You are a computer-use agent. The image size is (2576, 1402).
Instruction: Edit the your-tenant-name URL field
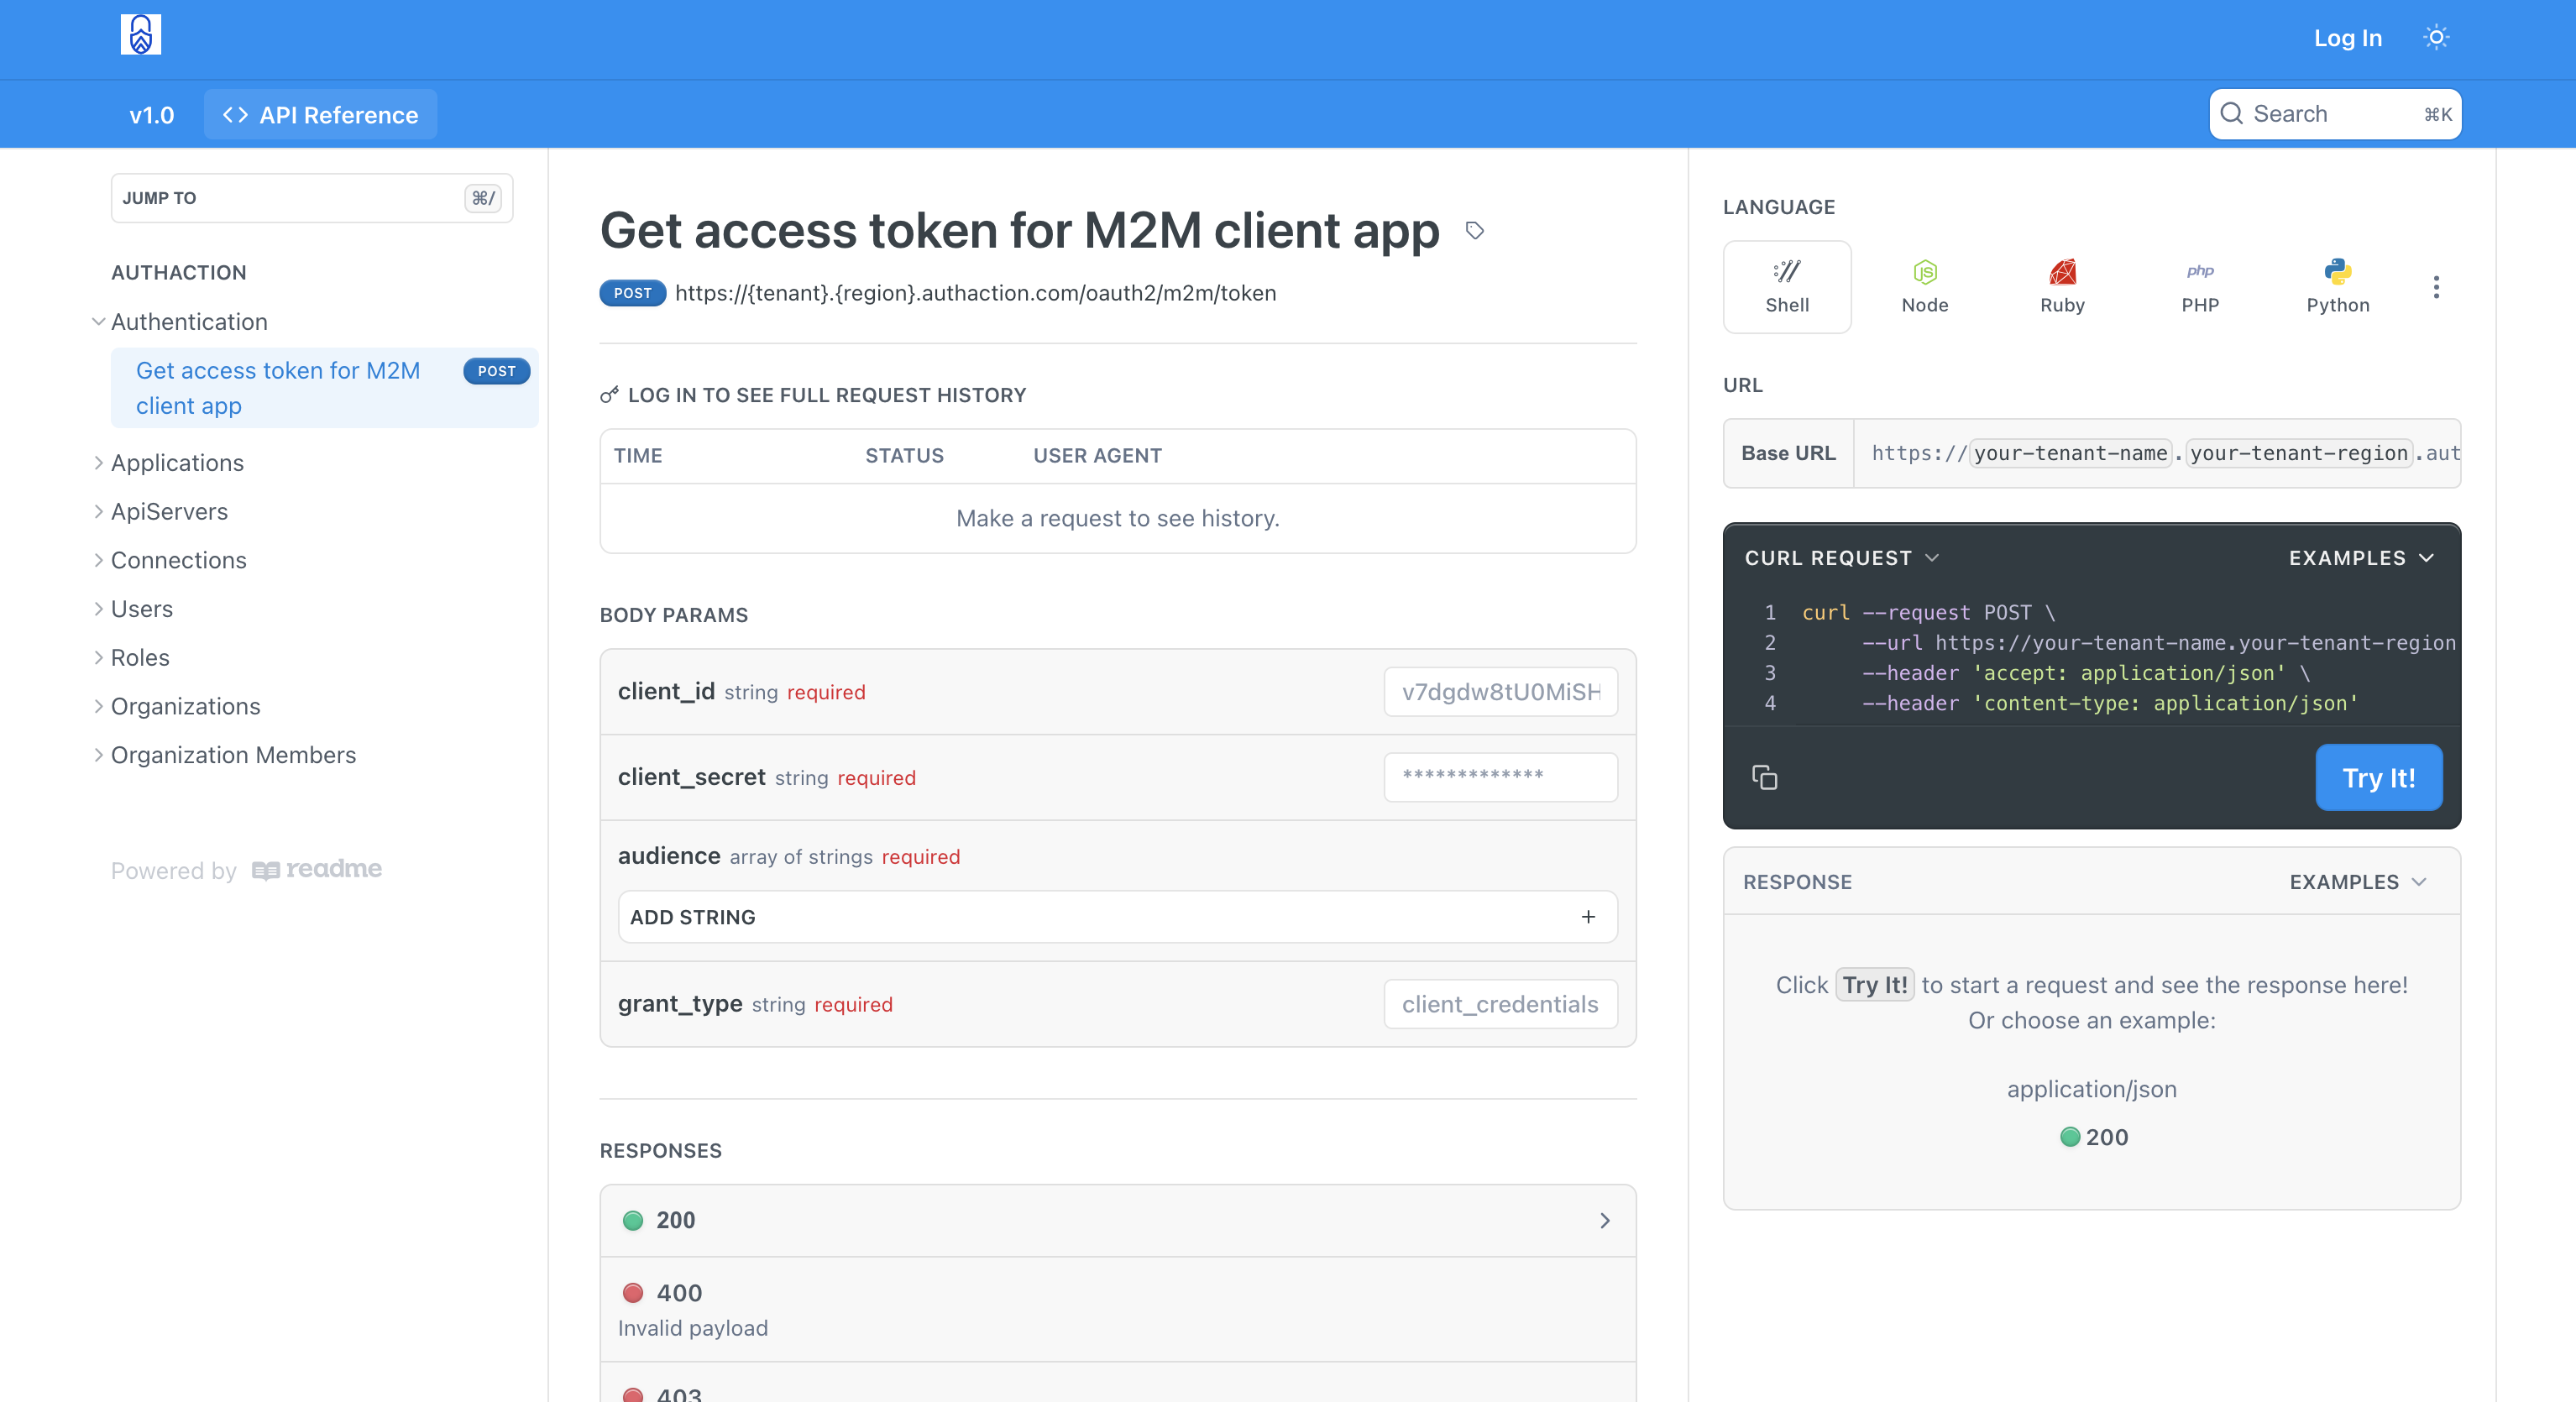pyautogui.click(x=2070, y=453)
